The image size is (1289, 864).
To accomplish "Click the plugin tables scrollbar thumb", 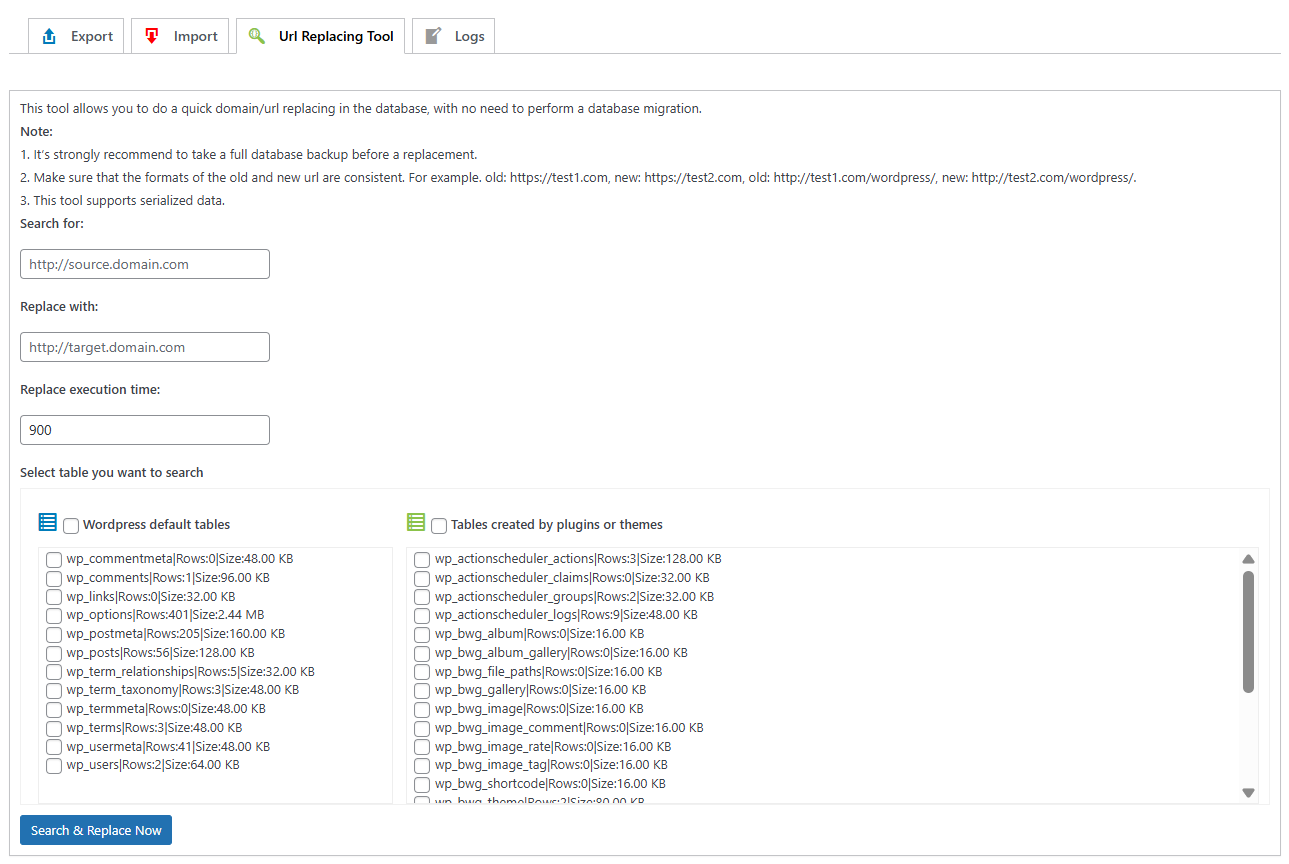I will [x=1248, y=630].
